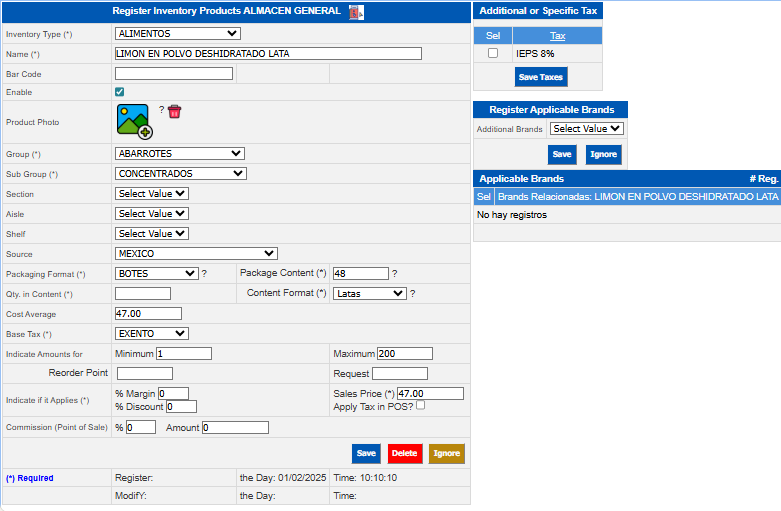Image resolution: width=781 pixels, height=511 pixels.
Task: Click the Sel column header in Applicable Brands
Action: 484,197
